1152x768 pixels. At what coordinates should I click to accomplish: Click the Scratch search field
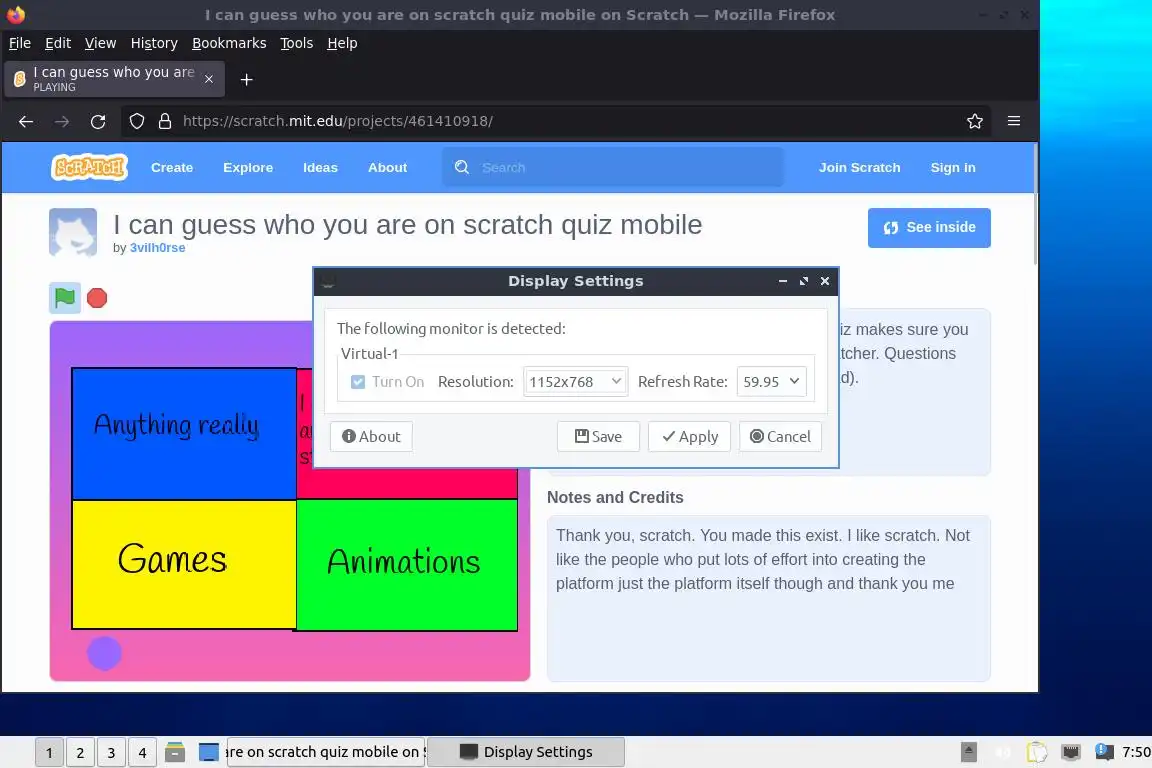pyautogui.click(x=613, y=168)
